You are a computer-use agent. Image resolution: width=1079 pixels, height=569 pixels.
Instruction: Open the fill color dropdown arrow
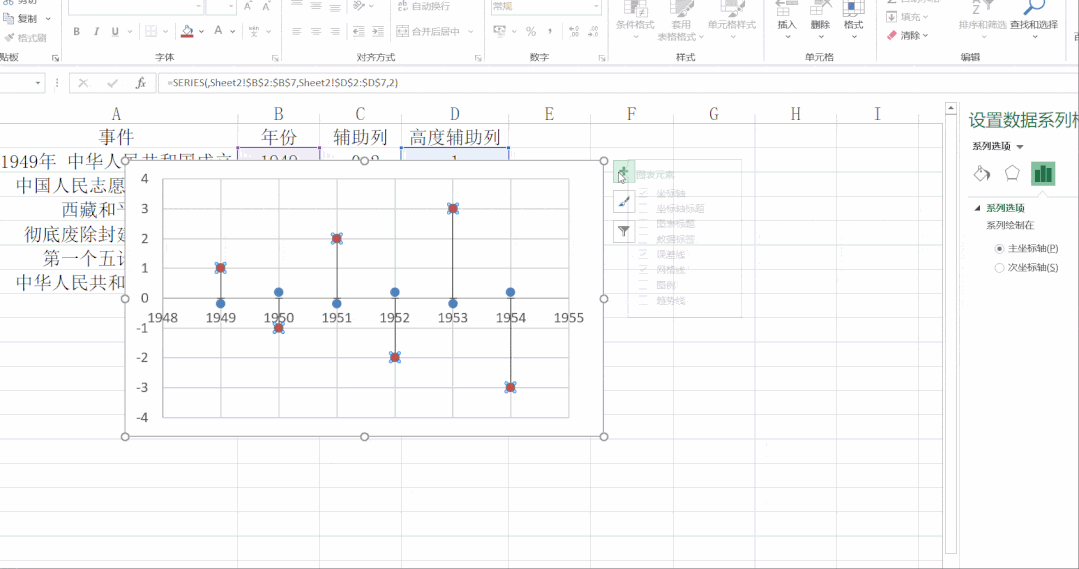click(201, 32)
